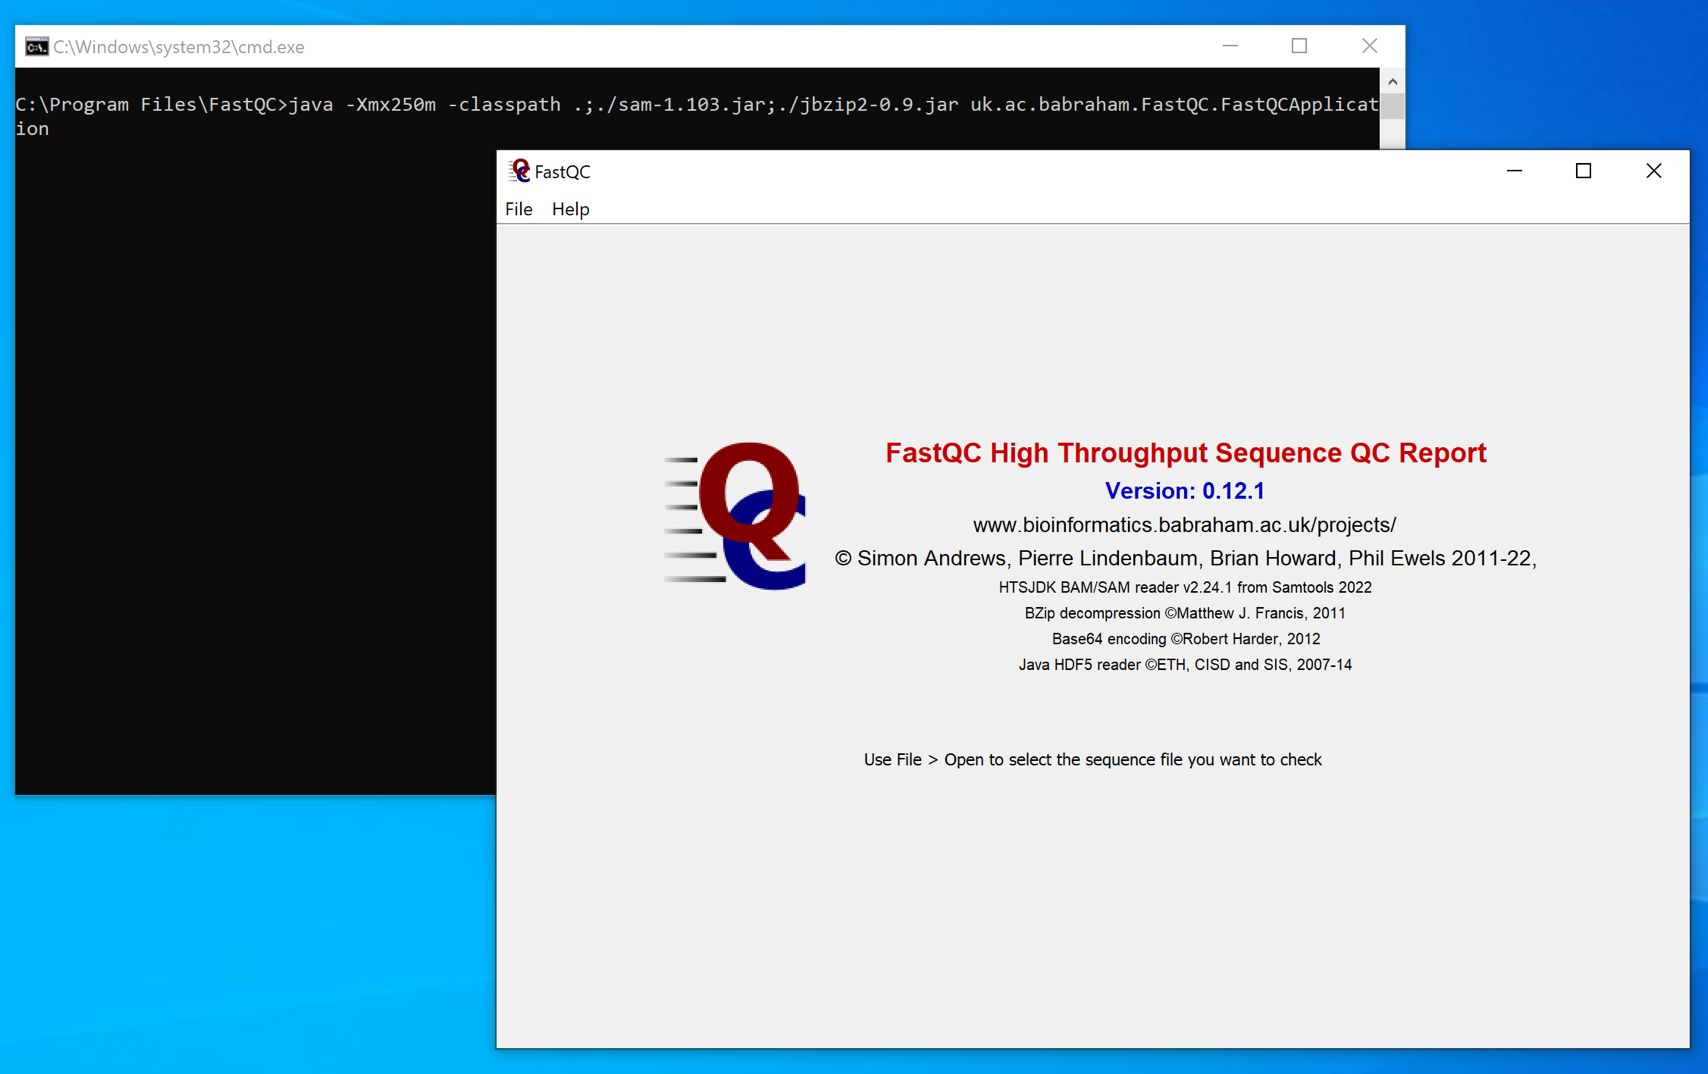
Task: Click the bioinformatics.babraham.ac.uk projects URL text
Action: [1184, 525]
